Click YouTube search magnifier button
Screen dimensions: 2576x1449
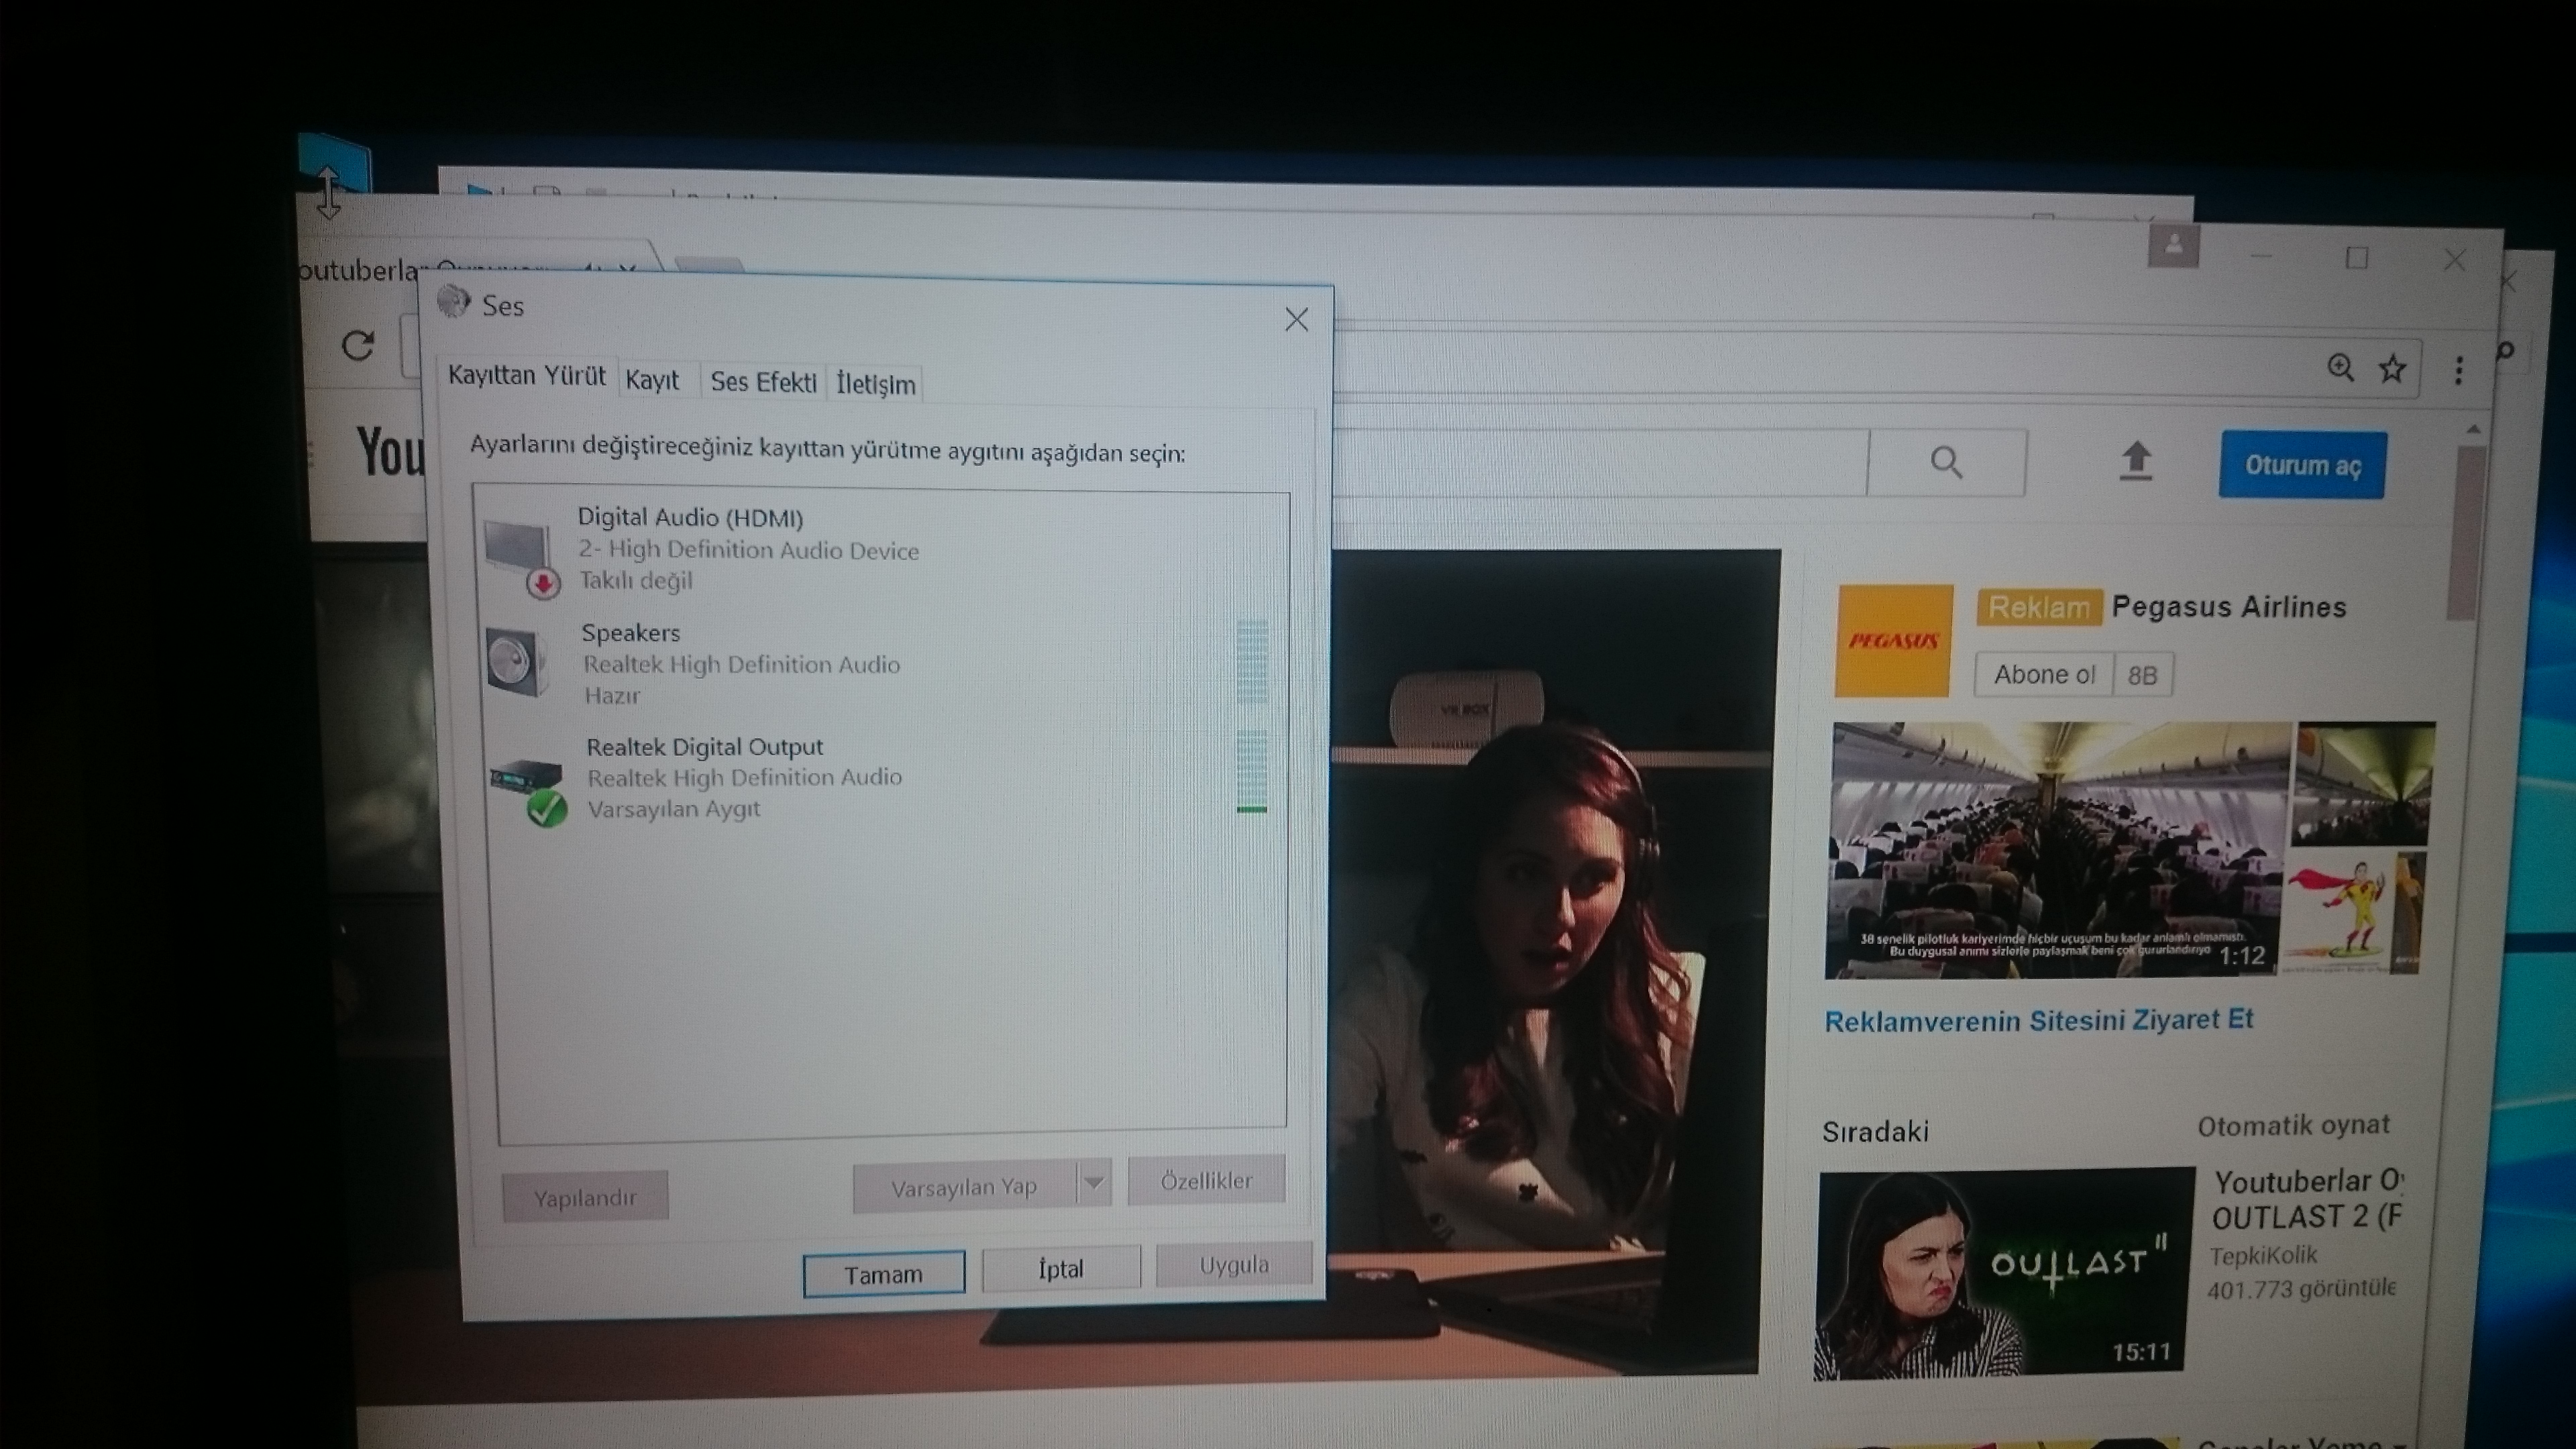pos(1946,462)
